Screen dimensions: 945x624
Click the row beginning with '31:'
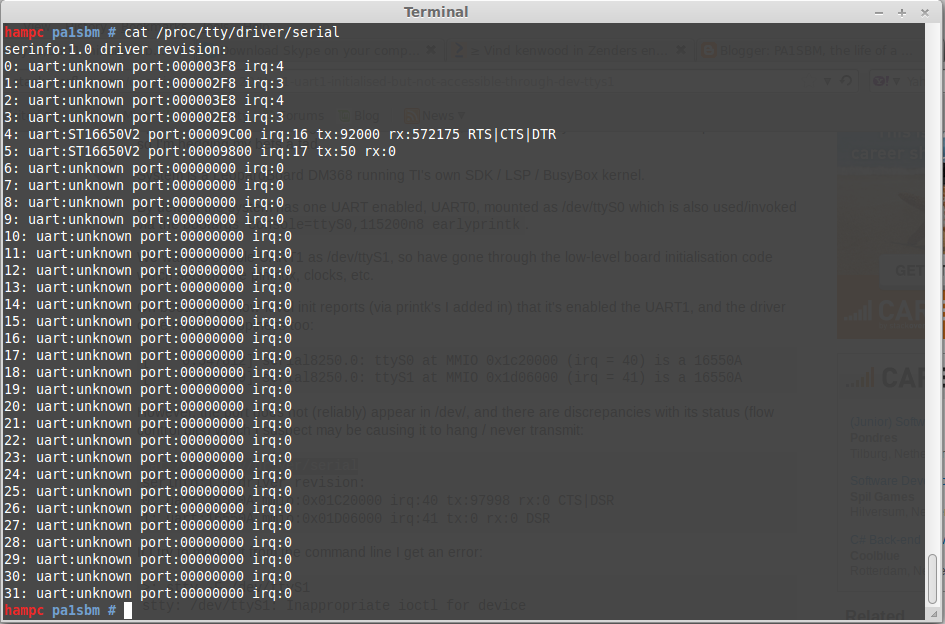[148, 593]
